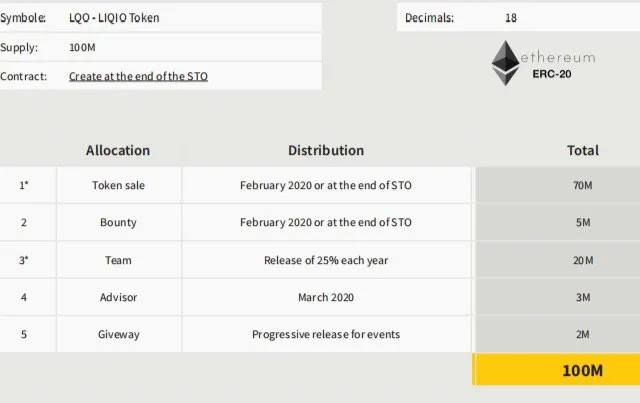
Task: Click the 70M total cell
Action: 558,185
